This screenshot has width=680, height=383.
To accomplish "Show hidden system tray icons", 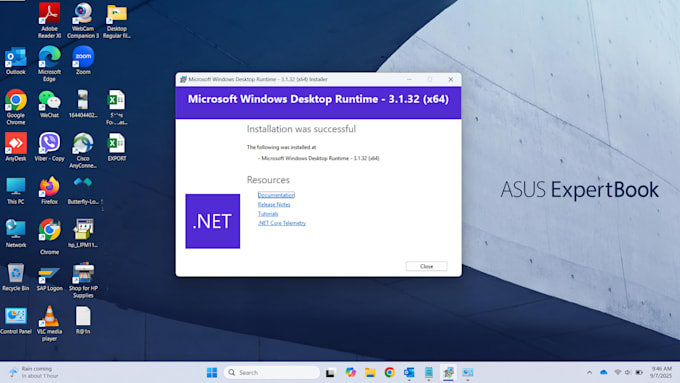I will point(589,373).
